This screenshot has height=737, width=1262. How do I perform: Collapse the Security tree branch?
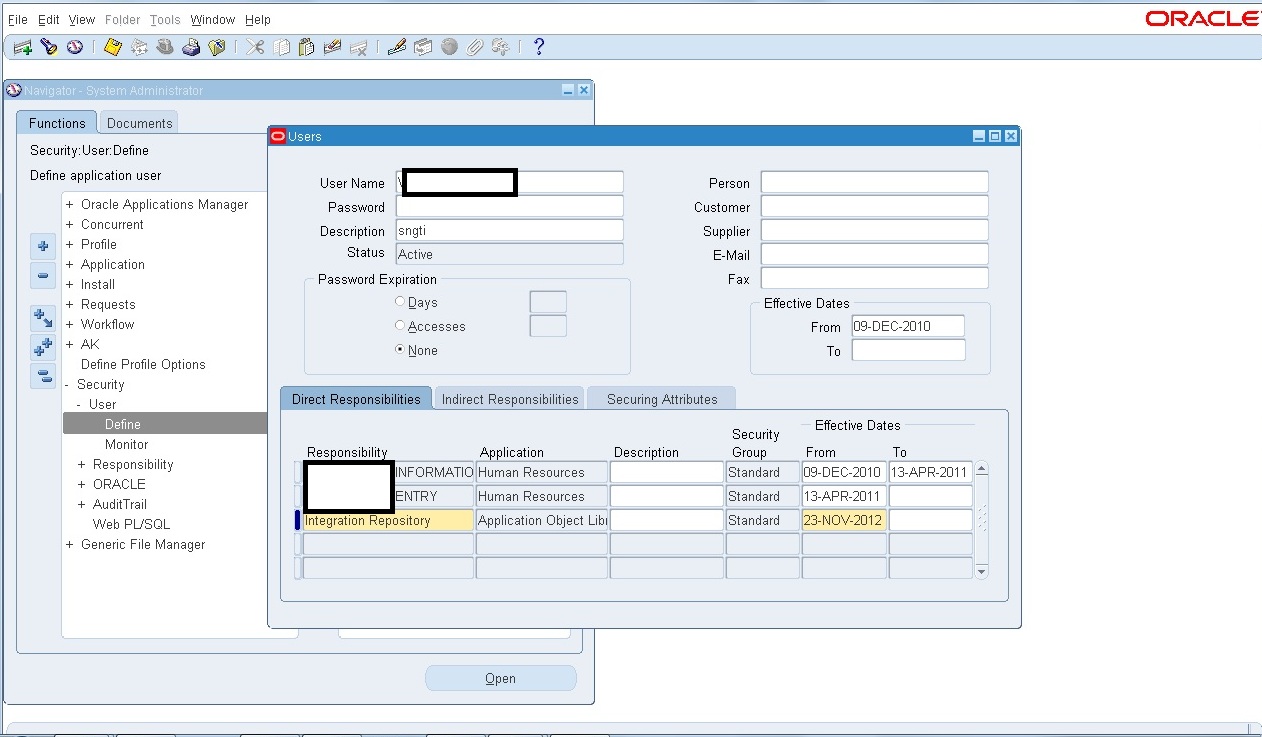click(x=66, y=384)
